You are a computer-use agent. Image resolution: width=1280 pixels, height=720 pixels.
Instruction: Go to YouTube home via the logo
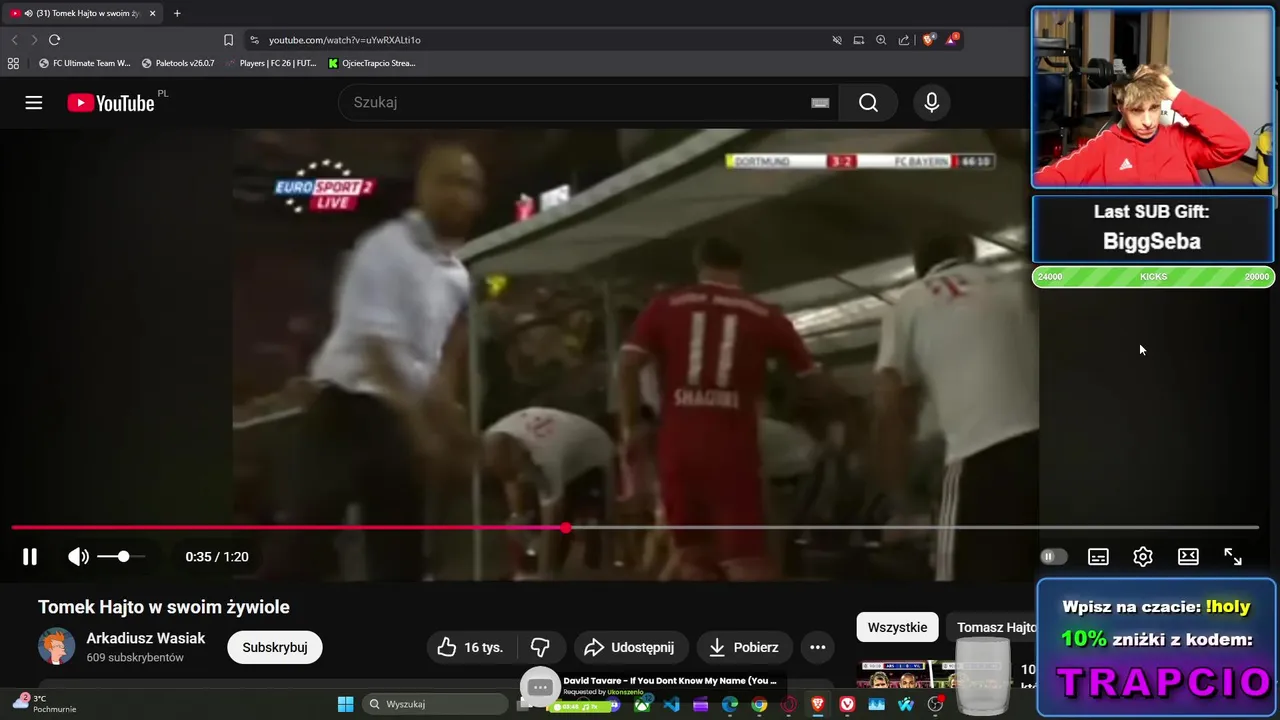pyautogui.click(x=111, y=103)
